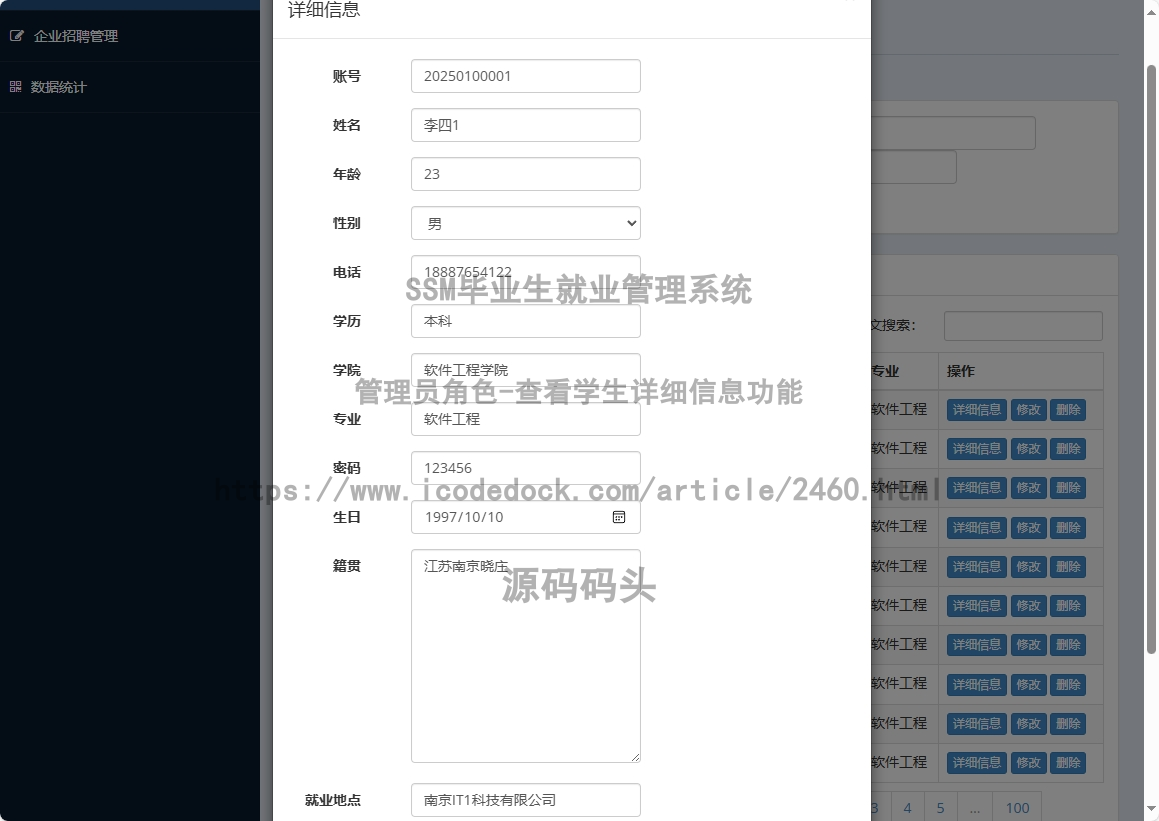The image size is (1159, 821).
Task: Click the 学历 field showing 本科
Action: click(526, 321)
